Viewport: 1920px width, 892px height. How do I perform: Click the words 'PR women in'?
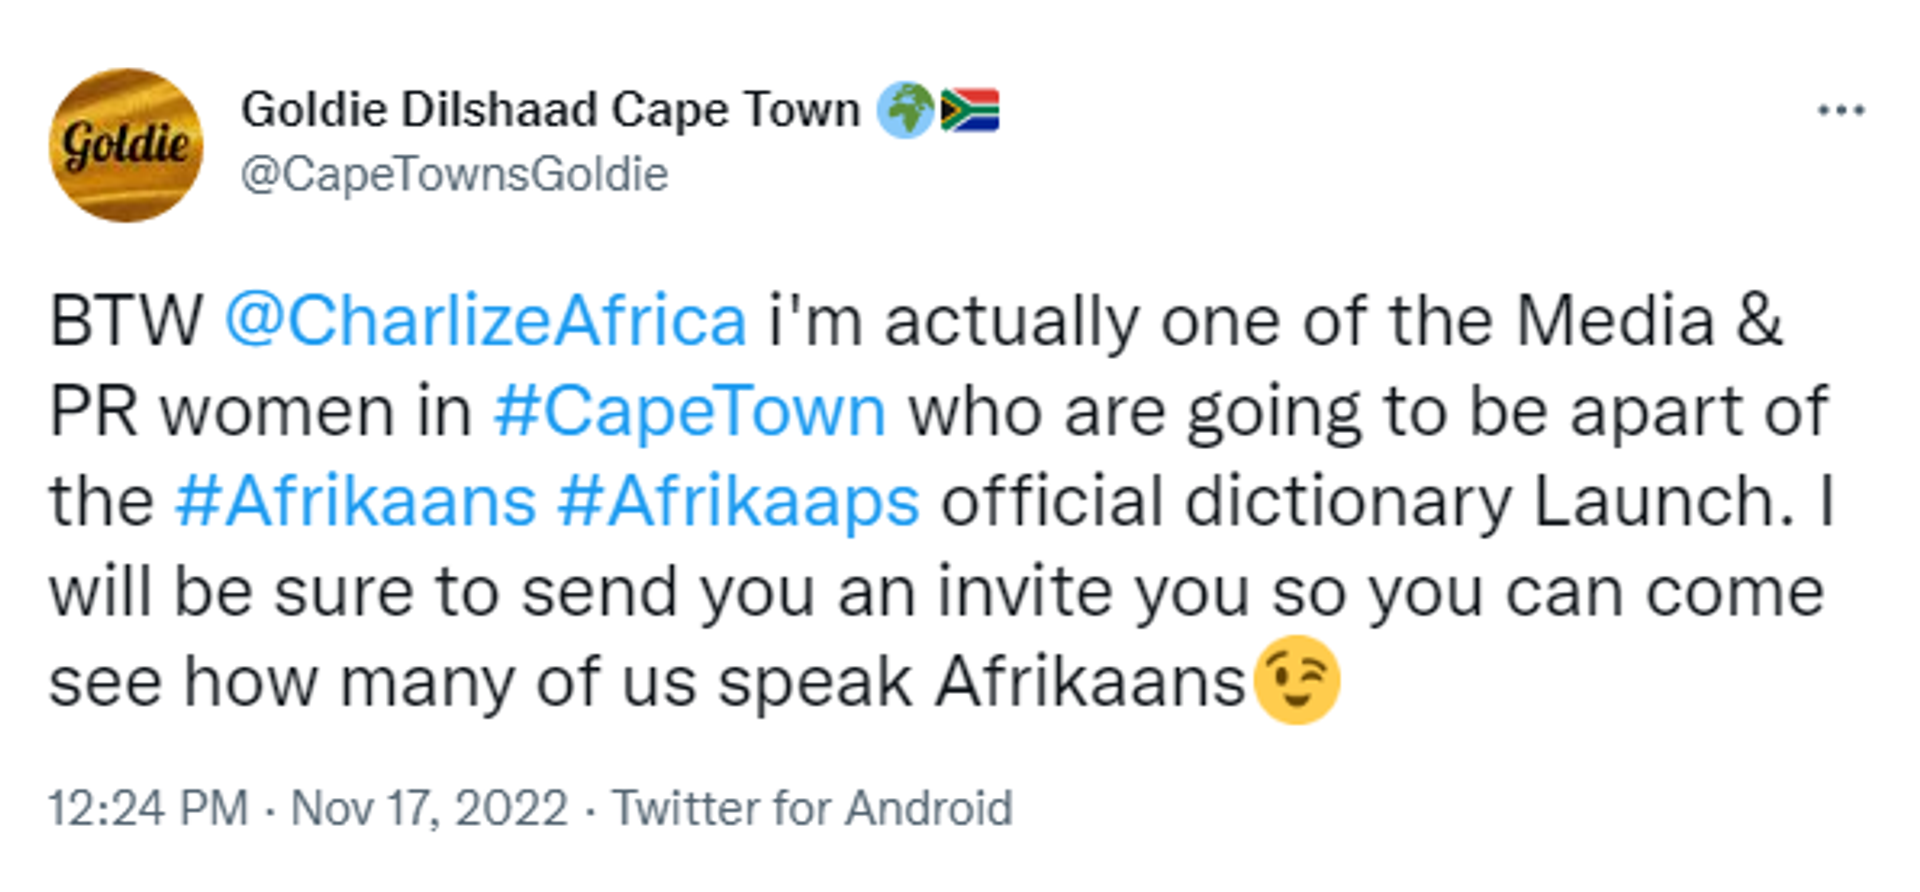tap(260, 412)
